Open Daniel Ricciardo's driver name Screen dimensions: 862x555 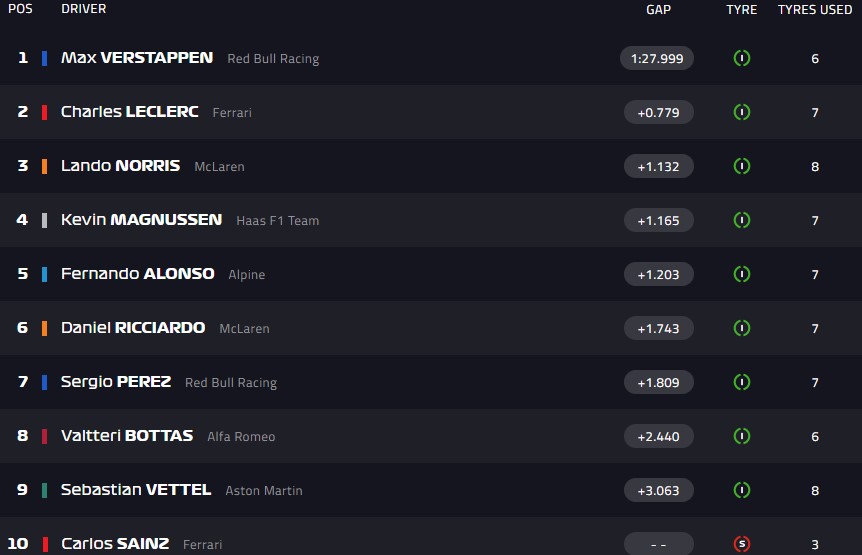[133, 328]
